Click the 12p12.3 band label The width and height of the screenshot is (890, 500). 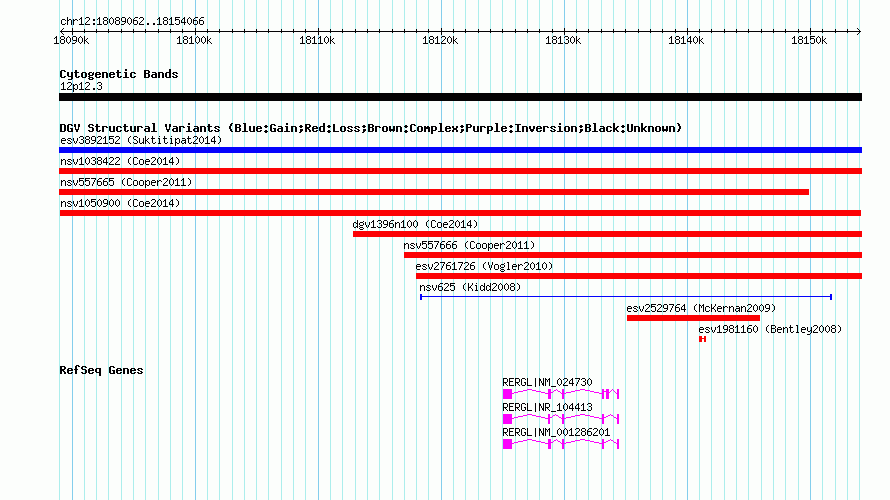[x=81, y=86]
